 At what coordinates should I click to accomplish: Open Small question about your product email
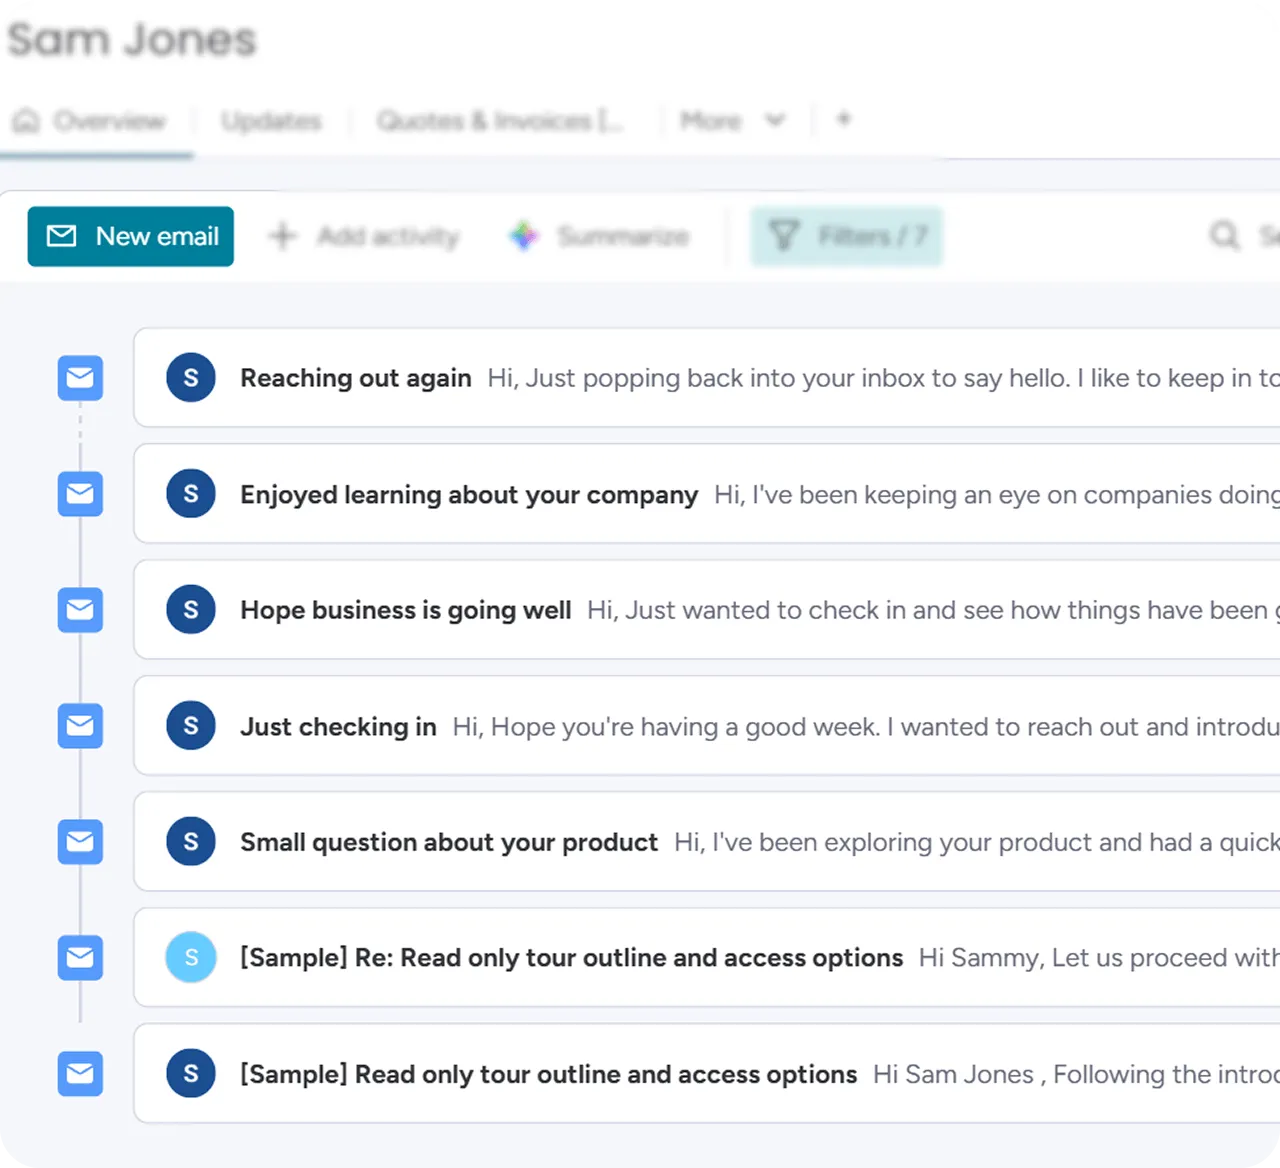pyautogui.click(x=707, y=842)
